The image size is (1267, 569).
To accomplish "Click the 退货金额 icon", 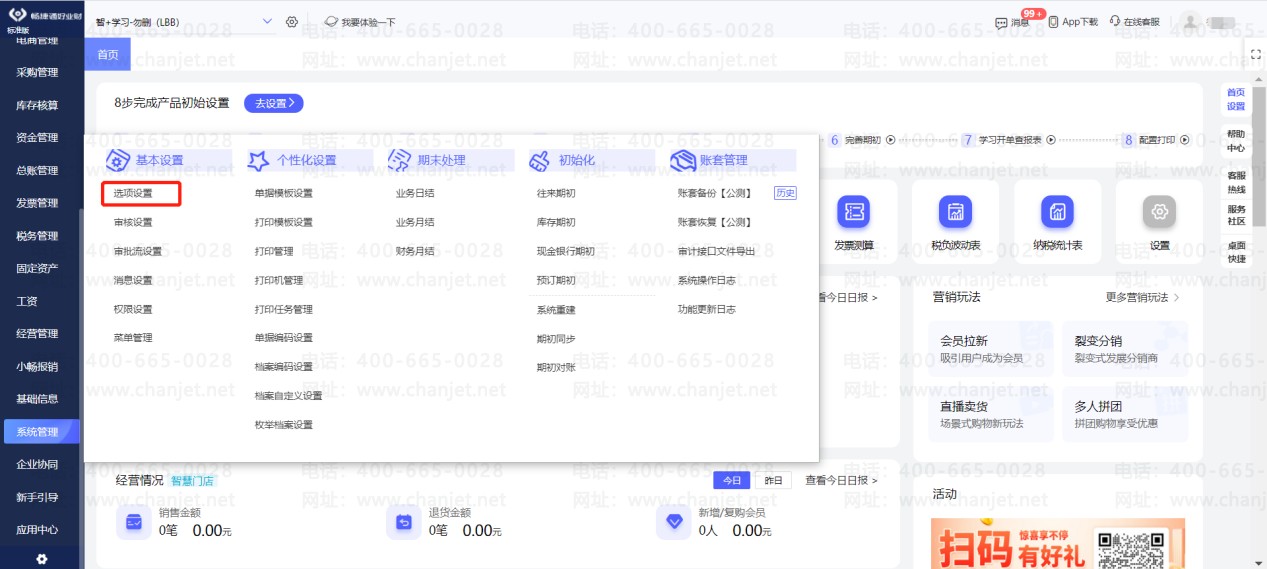I will pyautogui.click(x=404, y=521).
